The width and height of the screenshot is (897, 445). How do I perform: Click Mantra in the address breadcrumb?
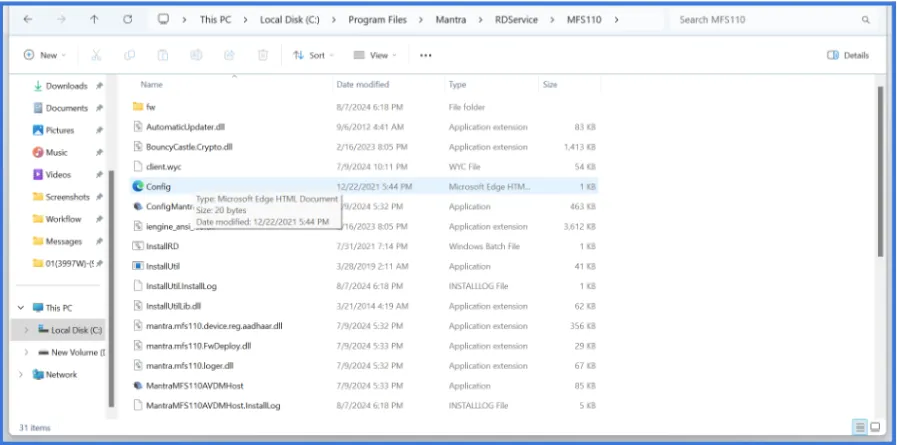point(451,20)
